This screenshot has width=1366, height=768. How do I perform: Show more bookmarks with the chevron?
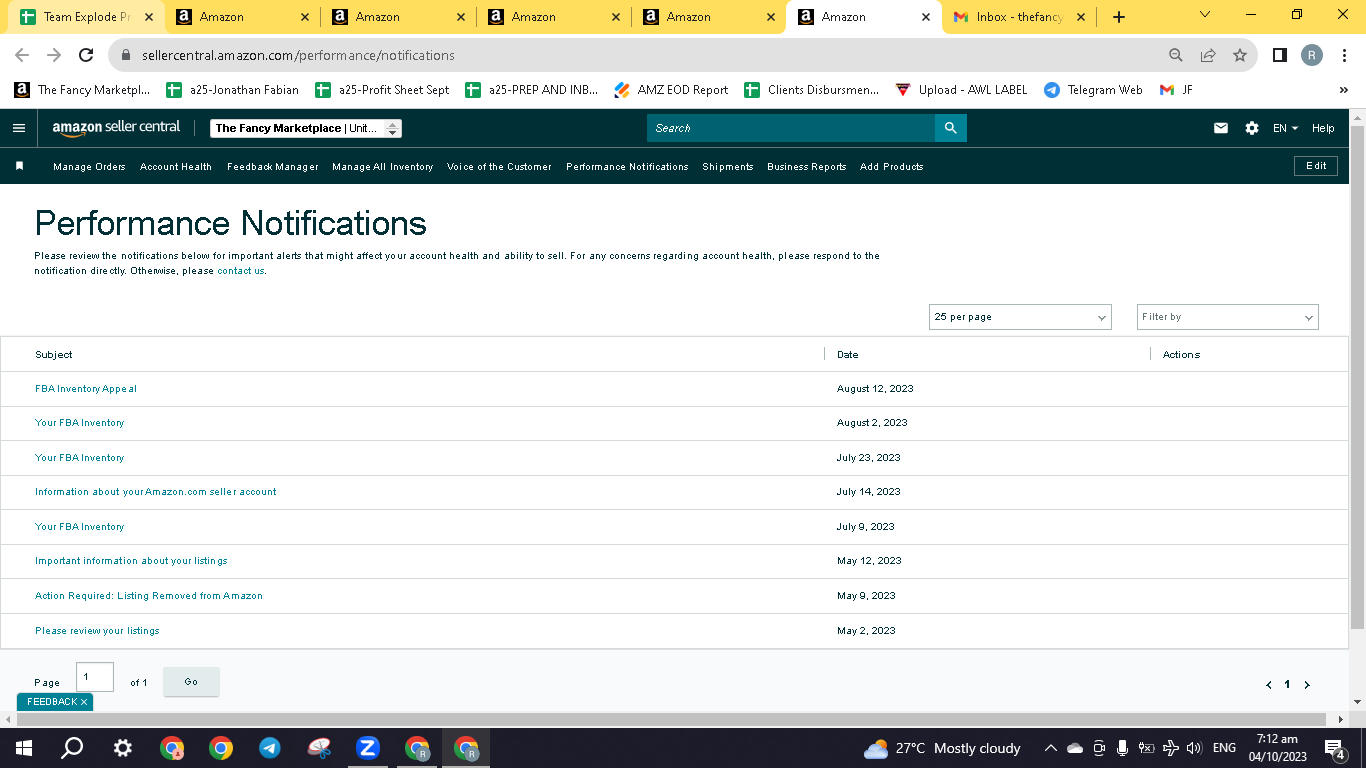(1343, 90)
